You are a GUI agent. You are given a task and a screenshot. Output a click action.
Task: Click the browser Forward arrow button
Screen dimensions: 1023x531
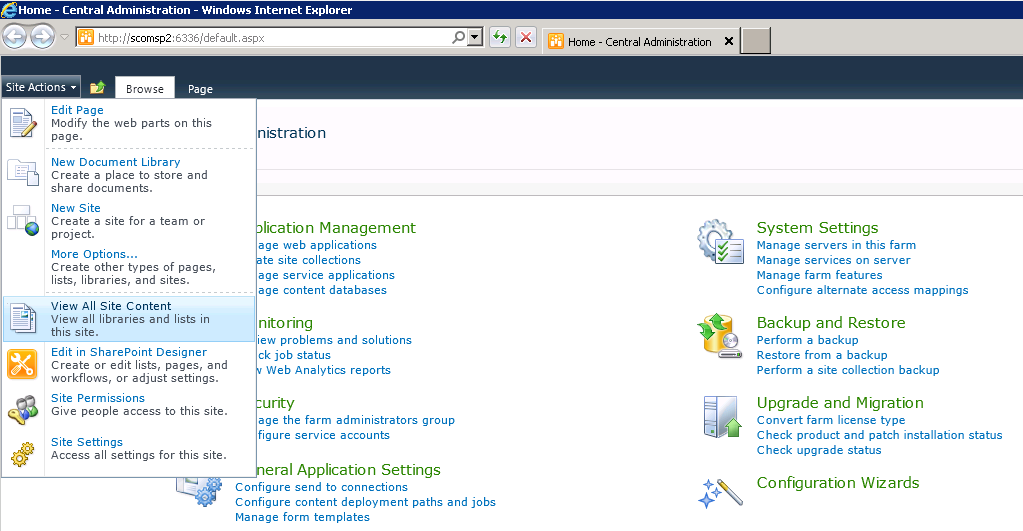pyautogui.click(x=42, y=37)
